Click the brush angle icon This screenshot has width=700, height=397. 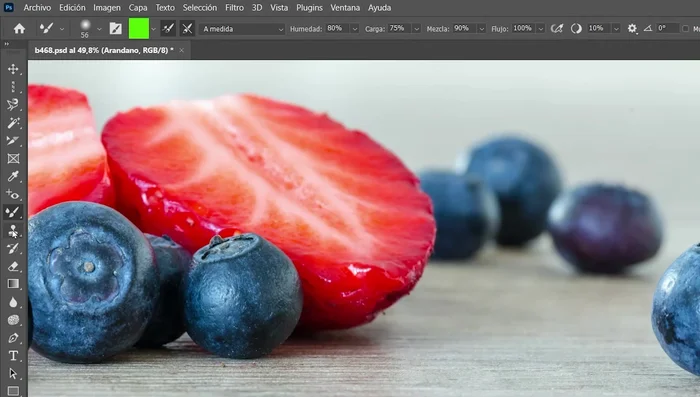point(648,29)
